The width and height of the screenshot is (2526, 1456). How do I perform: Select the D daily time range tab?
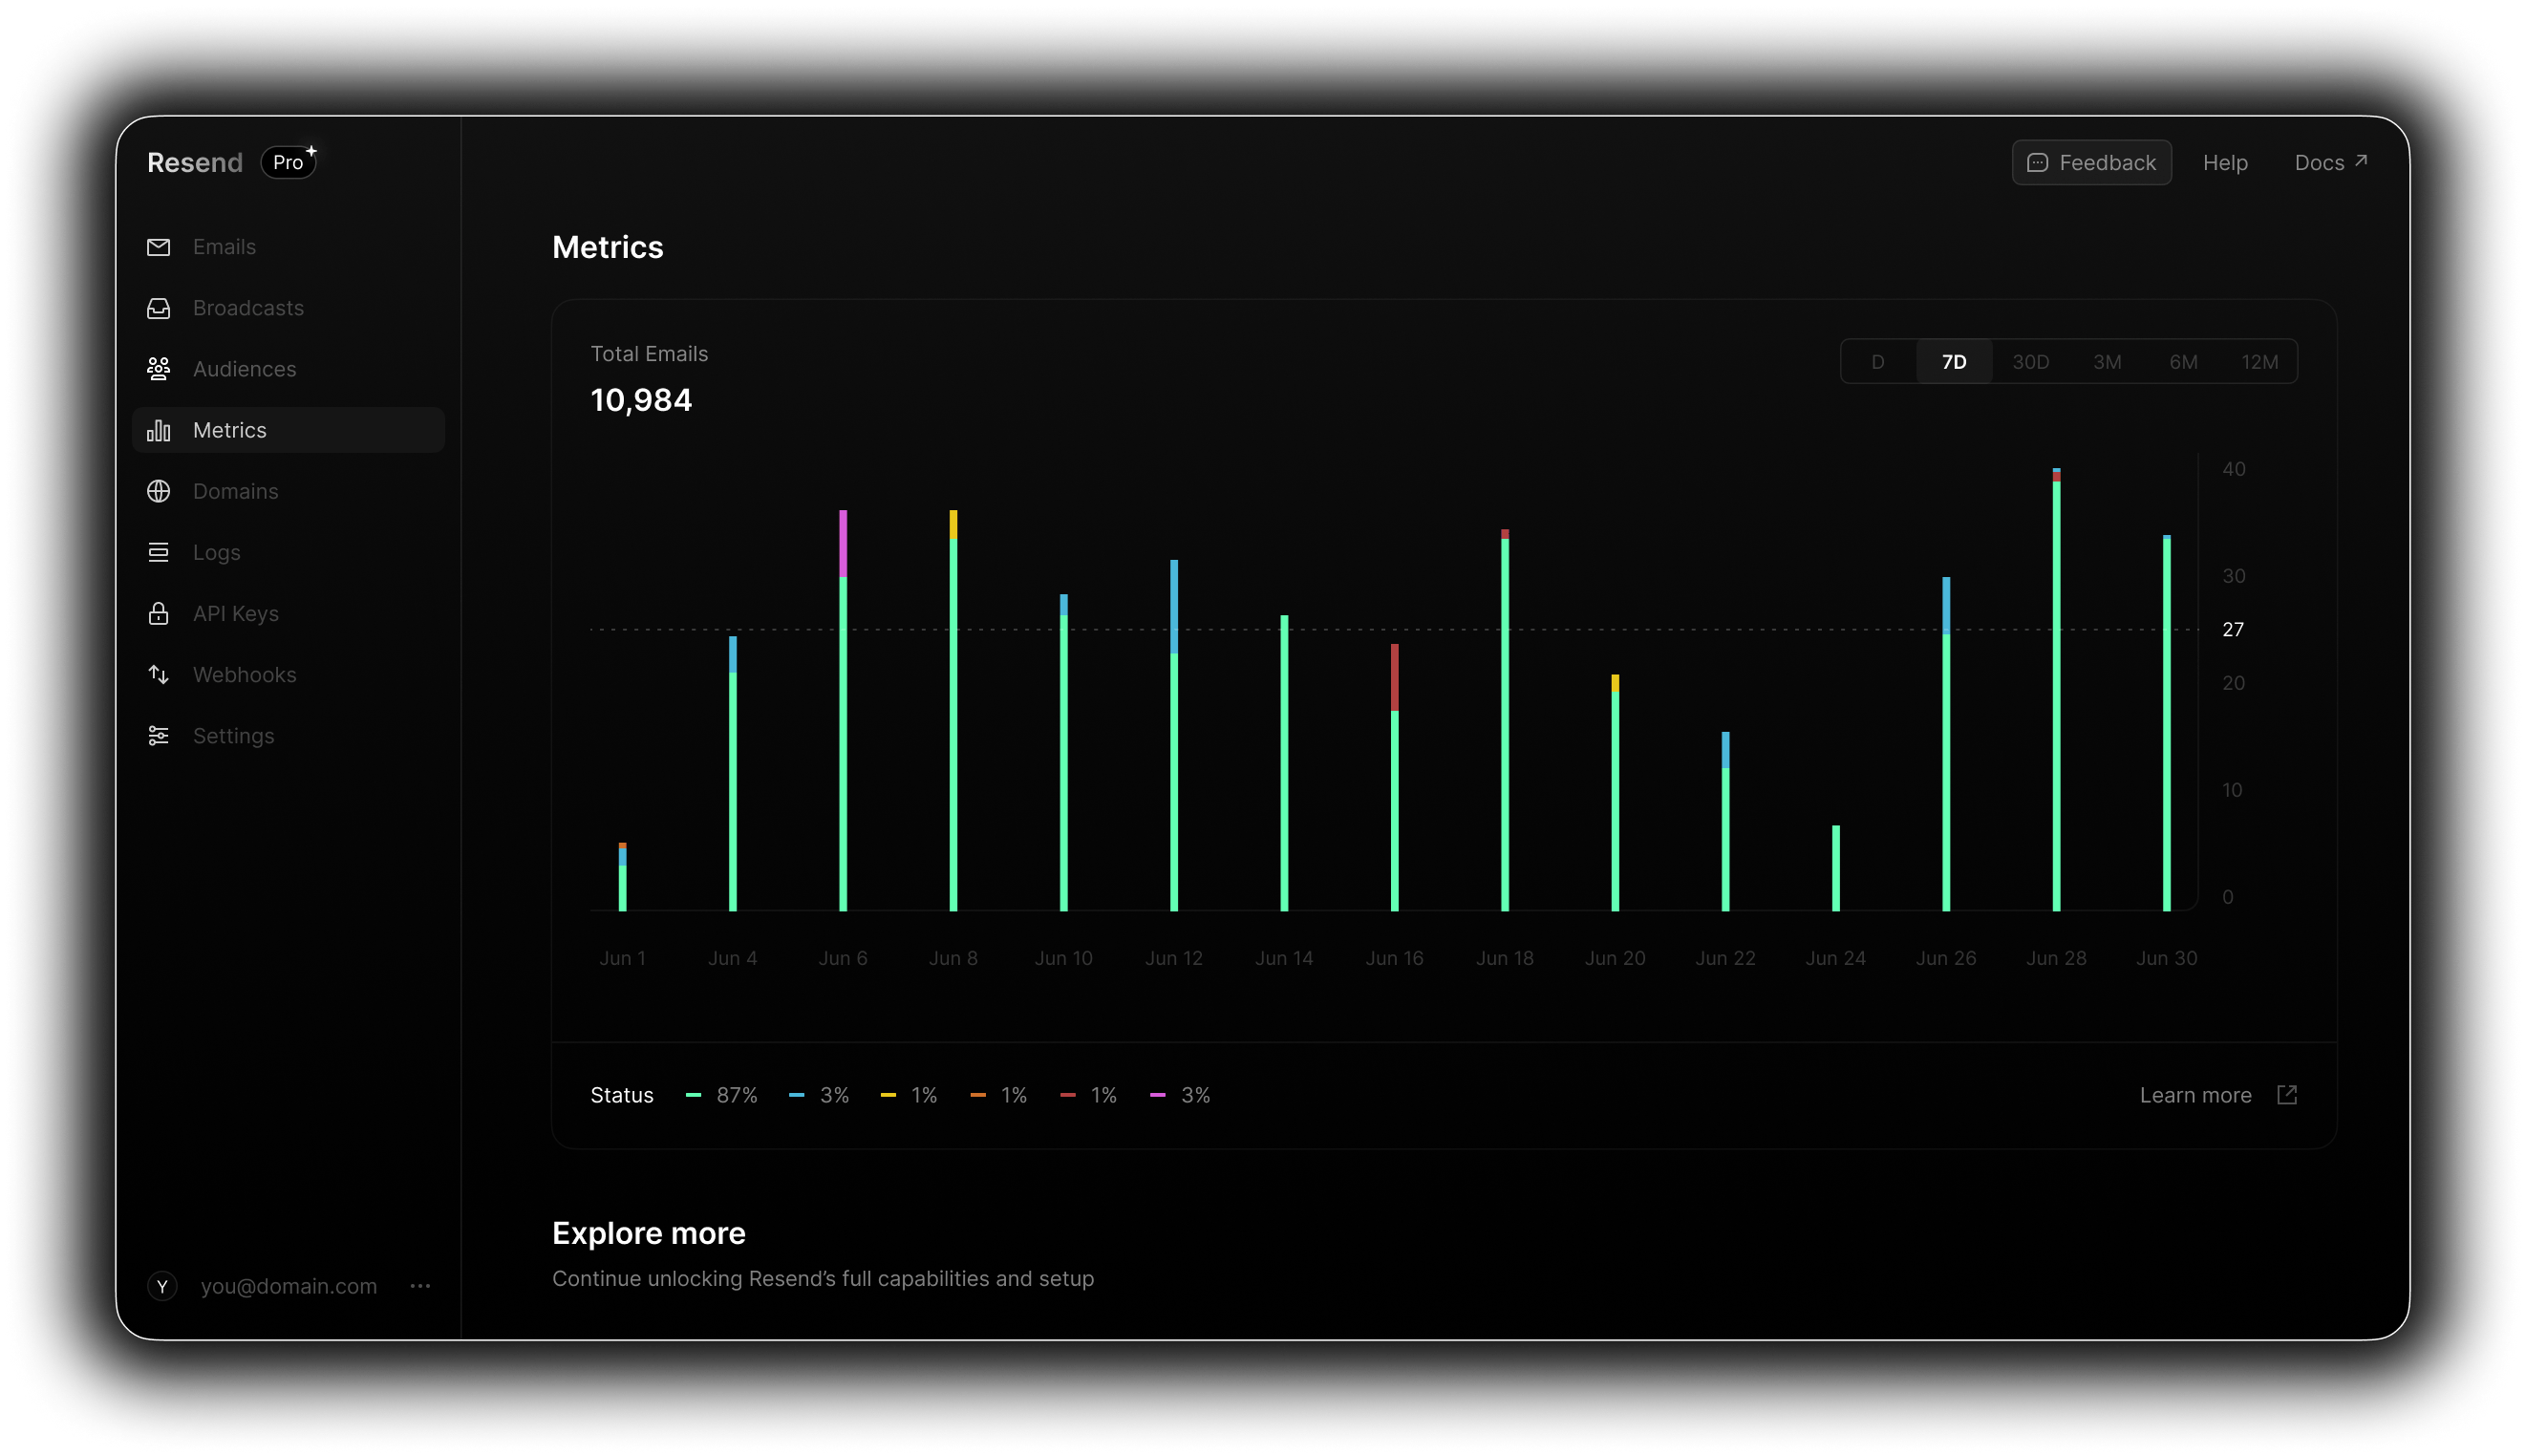pyautogui.click(x=1880, y=359)
